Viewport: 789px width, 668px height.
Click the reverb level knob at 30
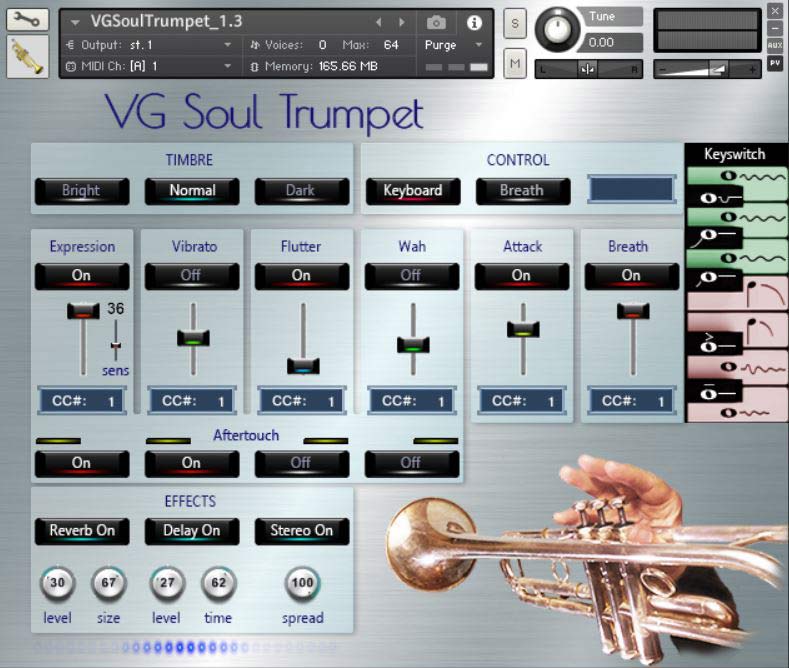(x=57, y=583)
